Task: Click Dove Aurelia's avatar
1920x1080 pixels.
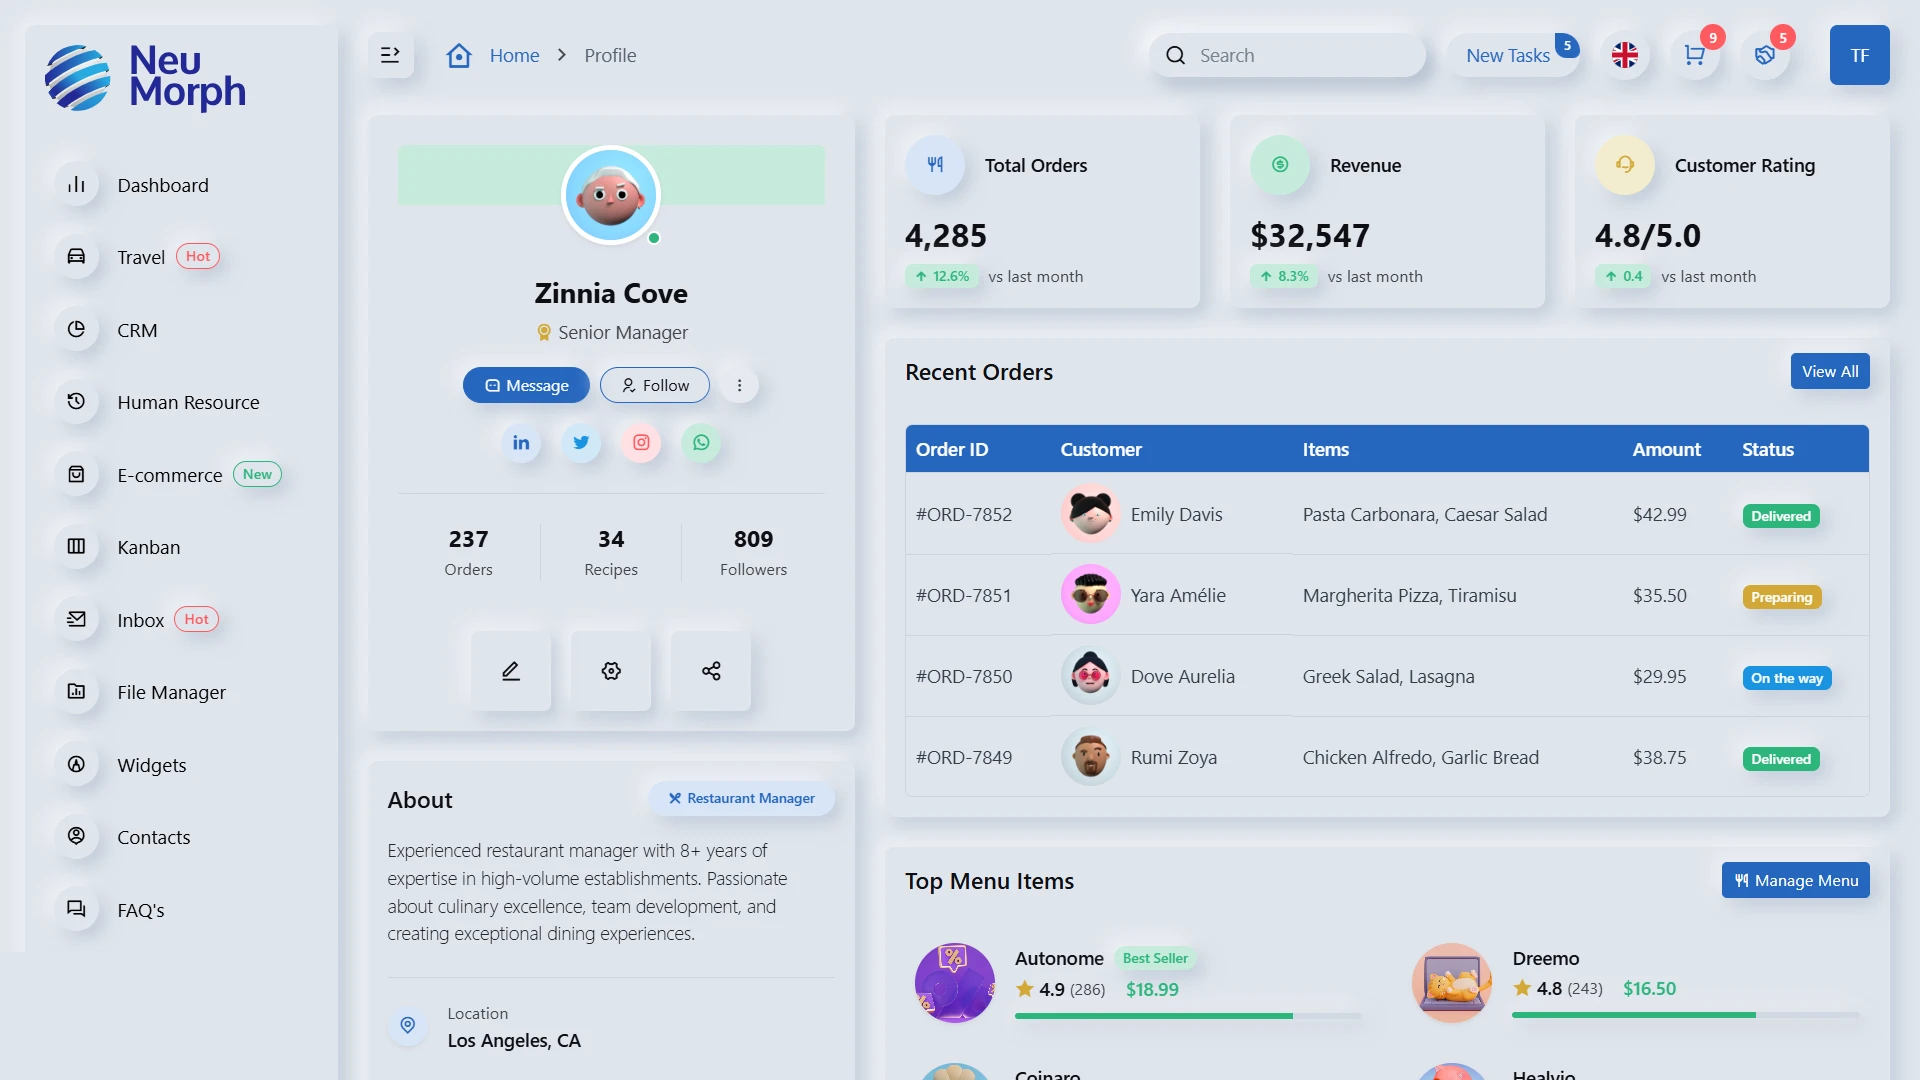Action: [x=1090, y=676]
